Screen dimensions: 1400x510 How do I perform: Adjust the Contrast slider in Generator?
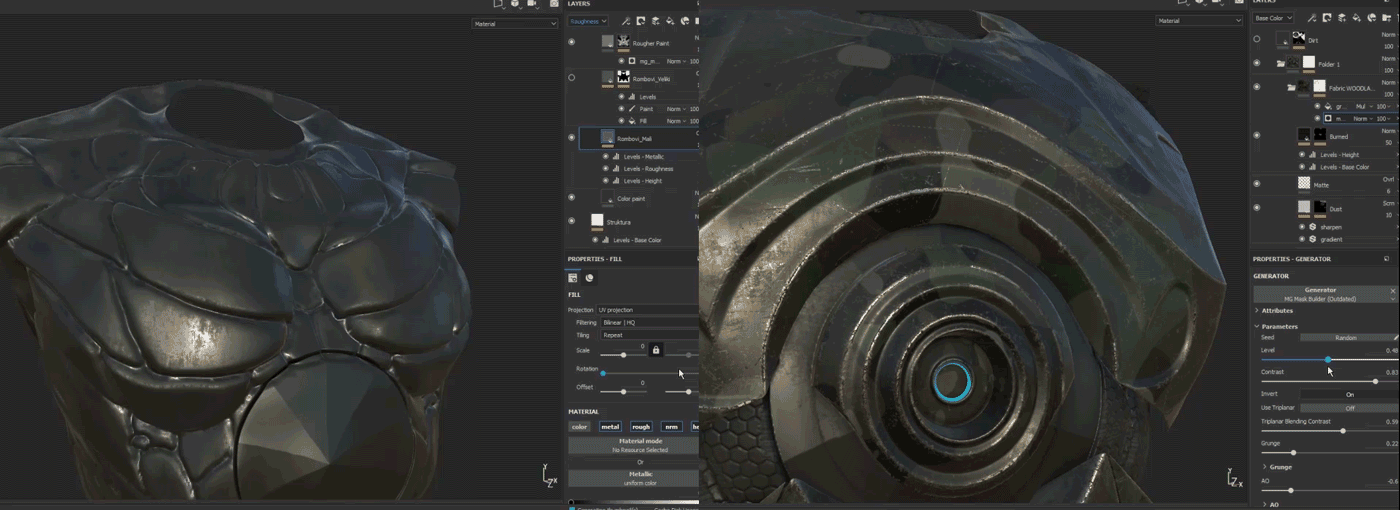pyautogui.click(x=1329, y=381)
